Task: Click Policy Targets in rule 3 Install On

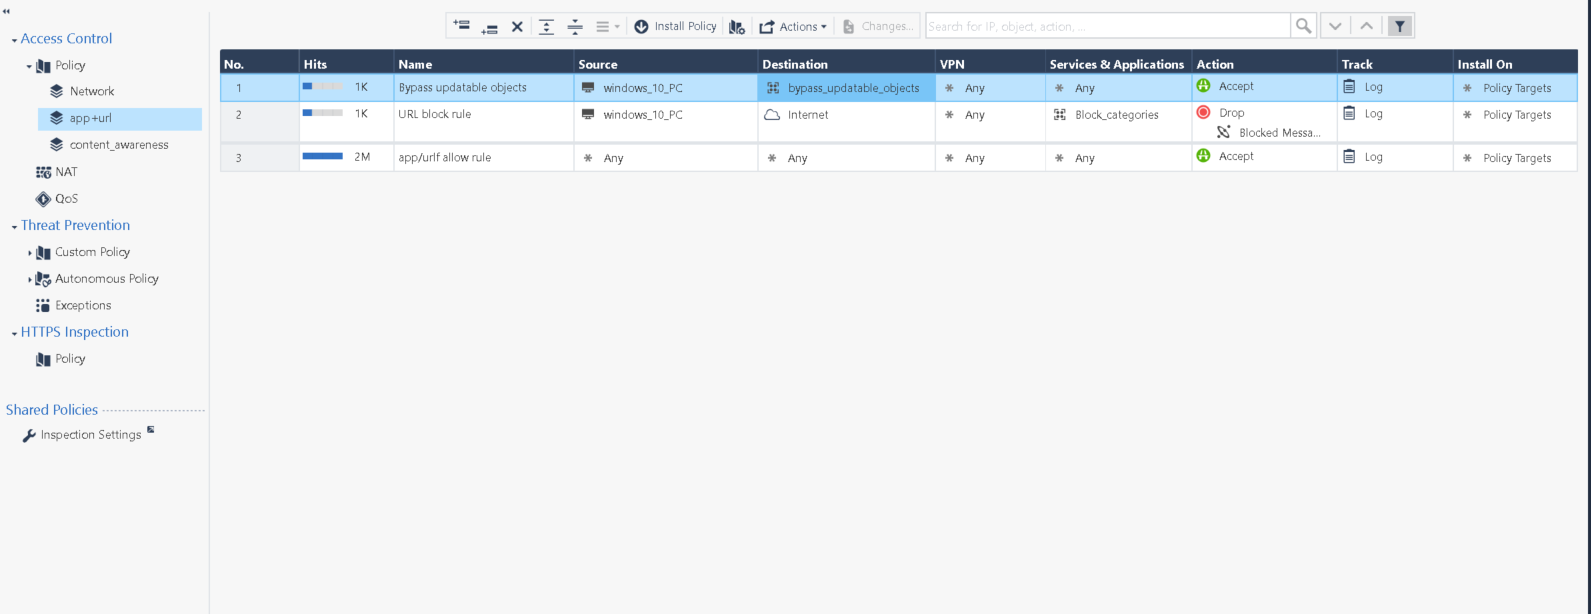Action: point(1517,158)
